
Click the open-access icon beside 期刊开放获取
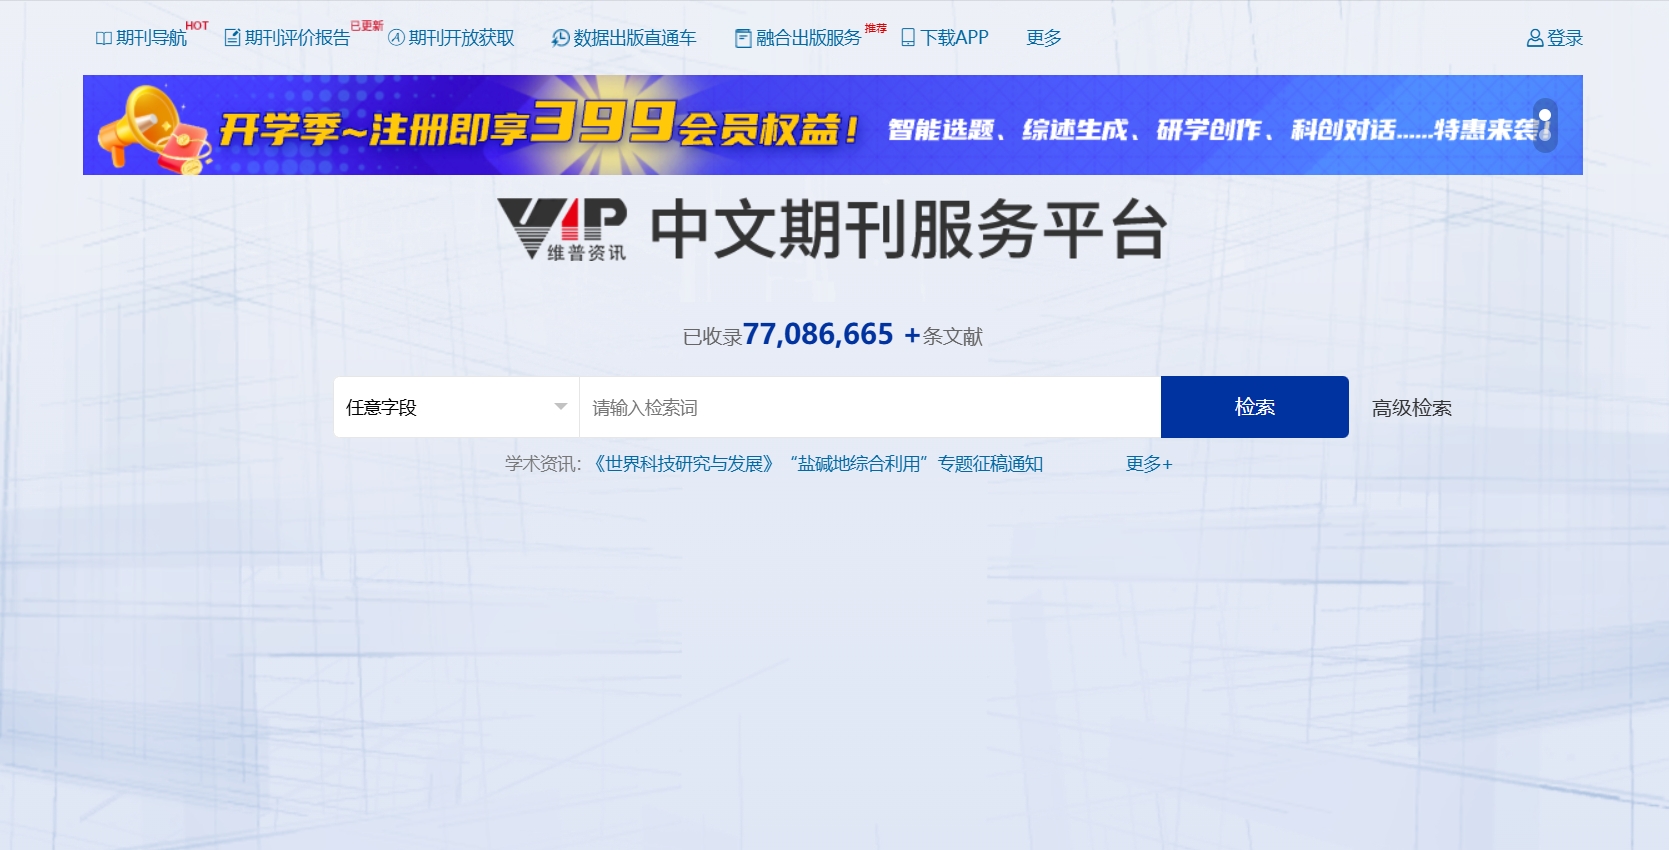coord(396,38)
